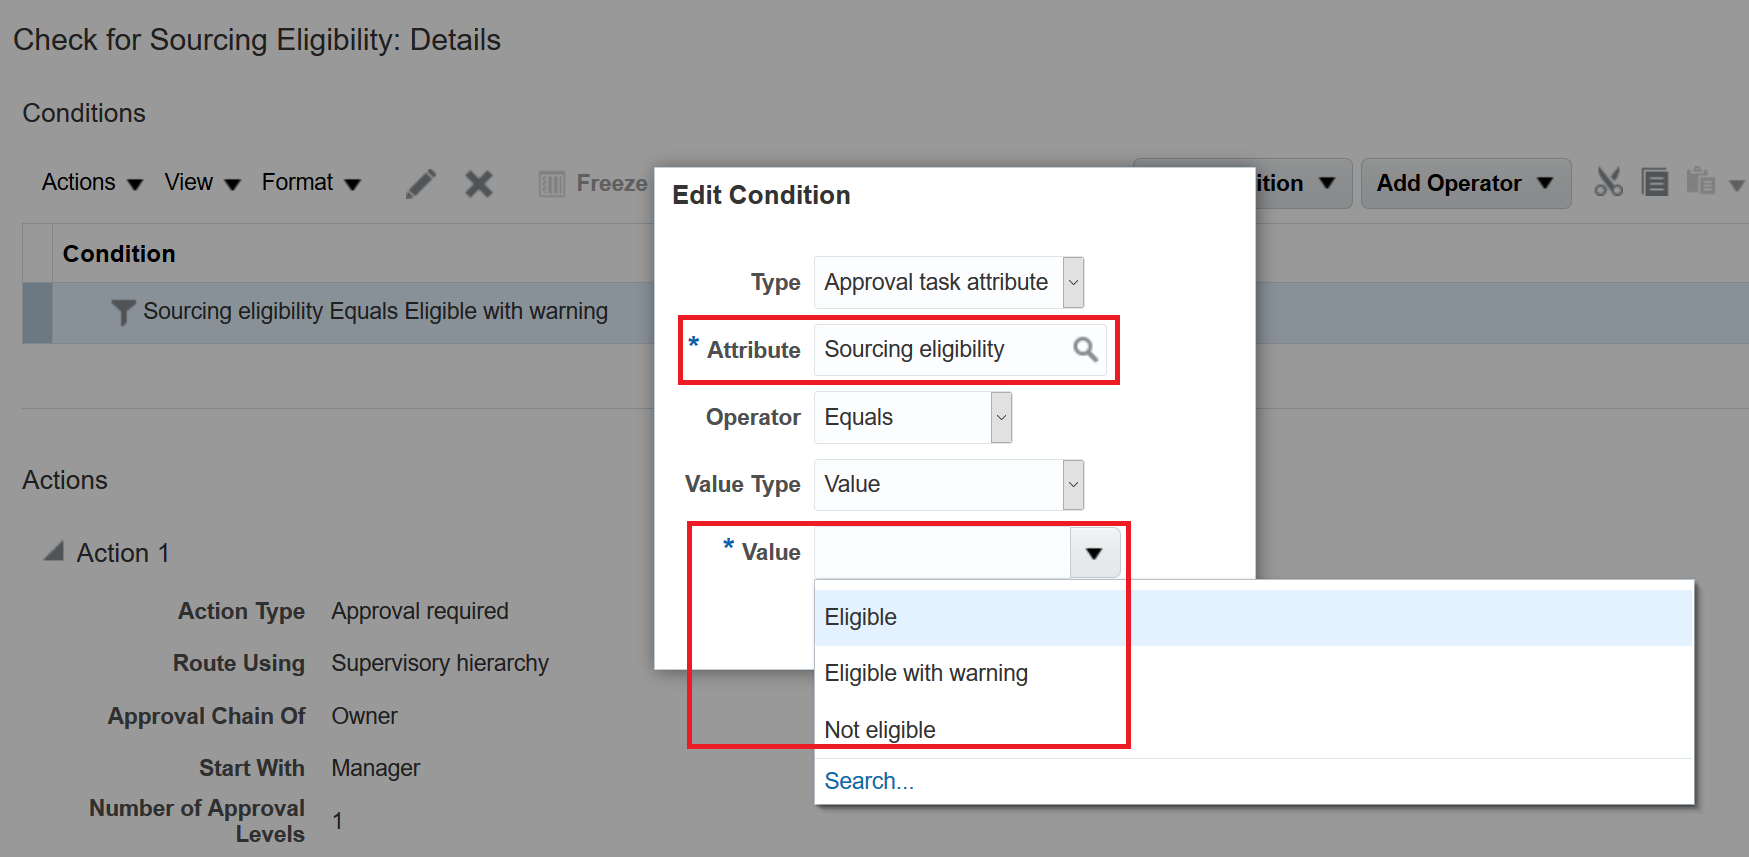Open the Actions menu
Viewport: 1749px width, 857px height.
[x=92, y=183]
